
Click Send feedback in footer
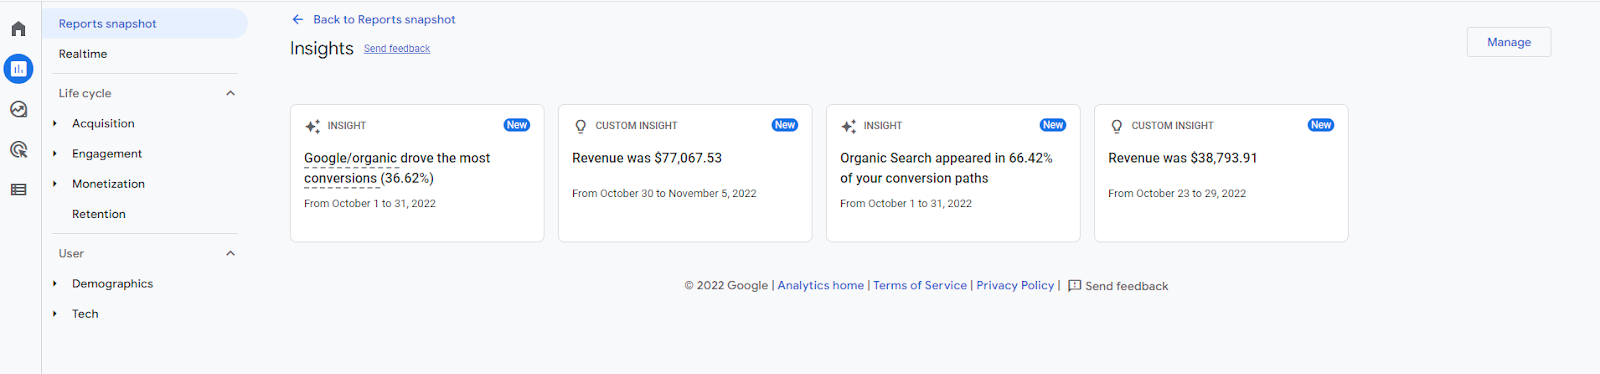tap(1127, 286)
